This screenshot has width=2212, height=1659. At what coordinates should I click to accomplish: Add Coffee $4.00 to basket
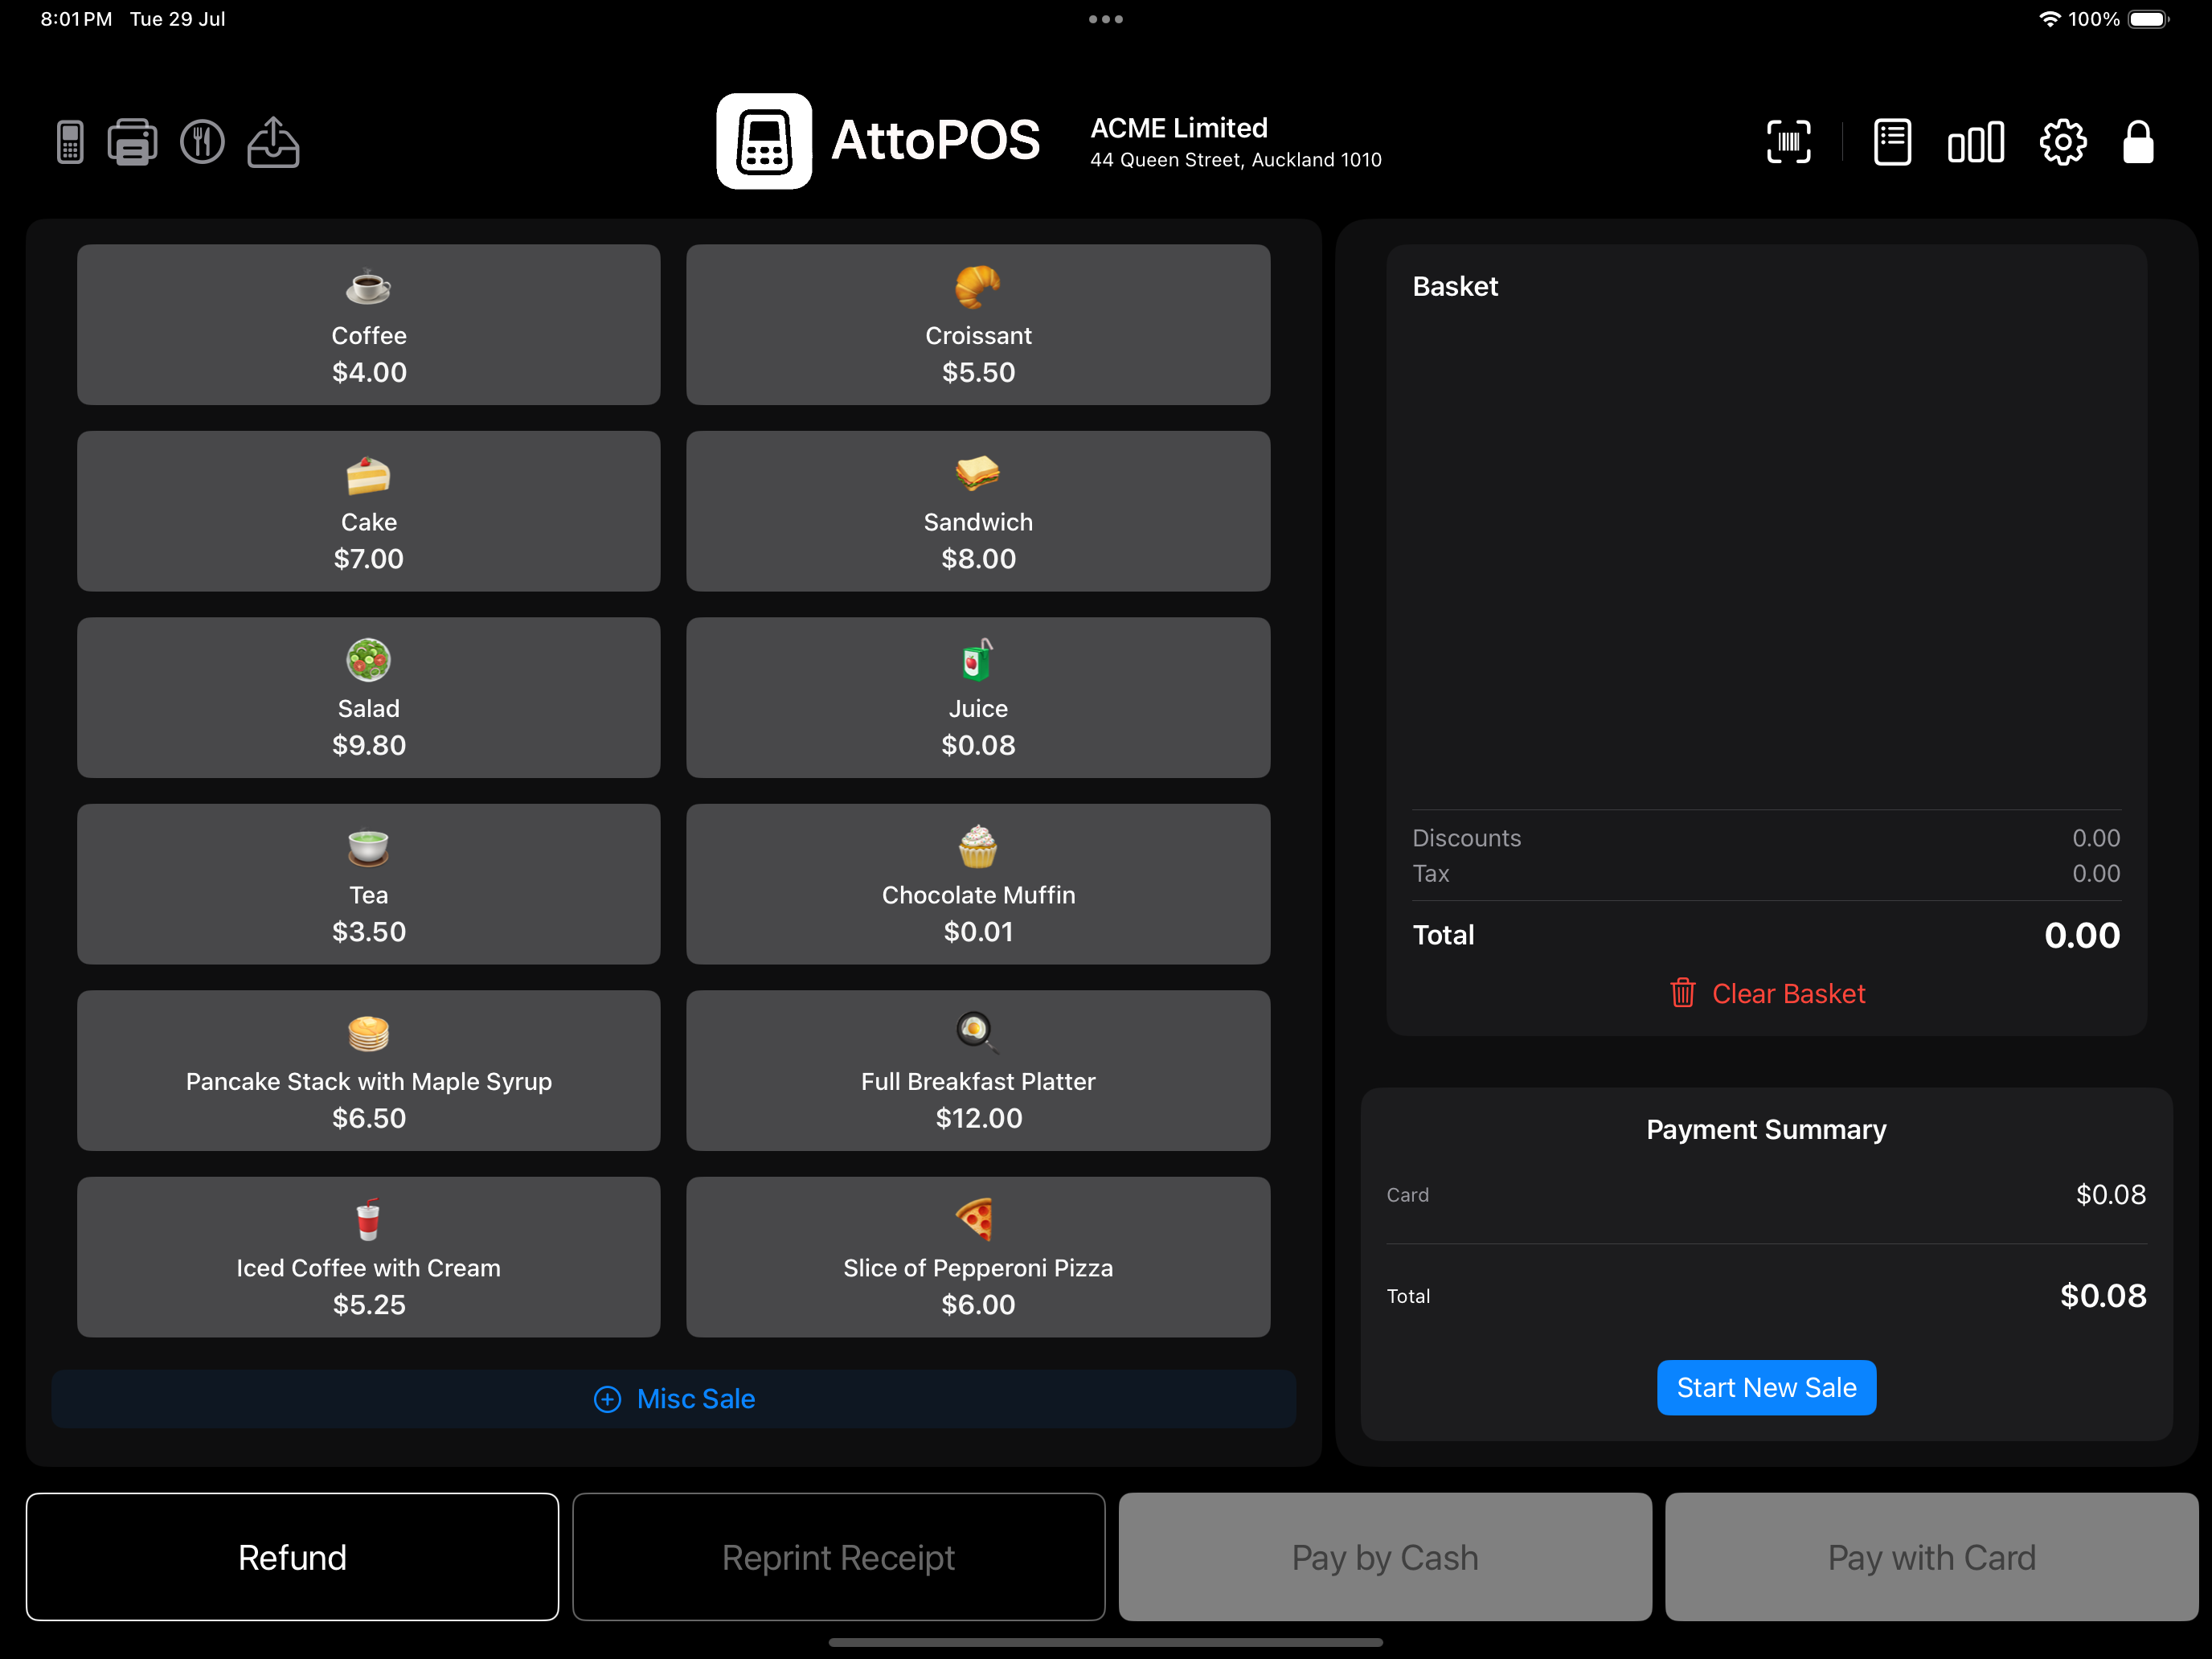(369, 325)
